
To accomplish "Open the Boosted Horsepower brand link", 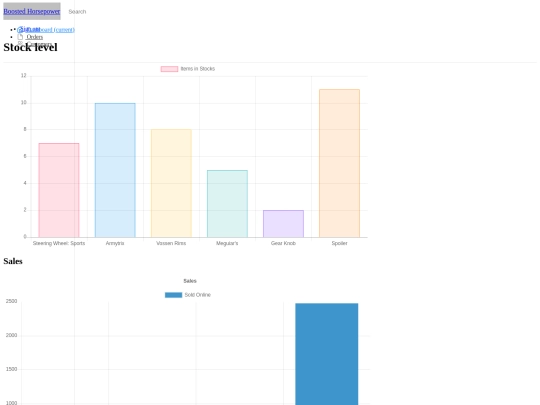I will [x=32, y=11].
